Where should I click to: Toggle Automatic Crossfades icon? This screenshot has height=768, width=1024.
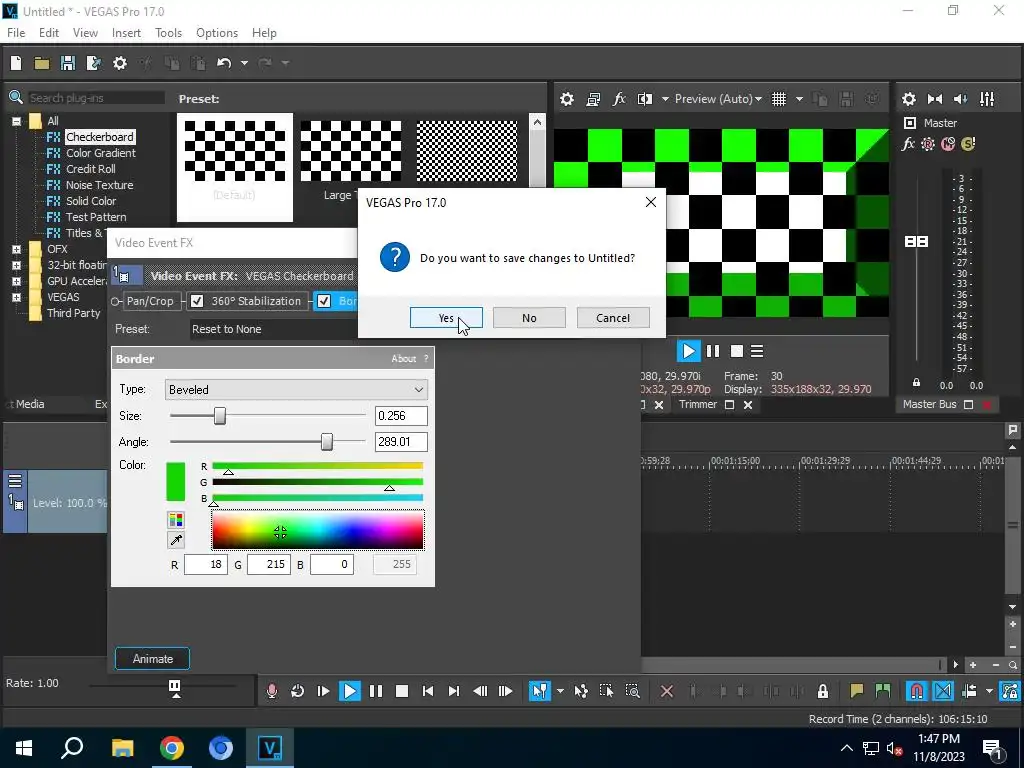click(x=943, y=691)
